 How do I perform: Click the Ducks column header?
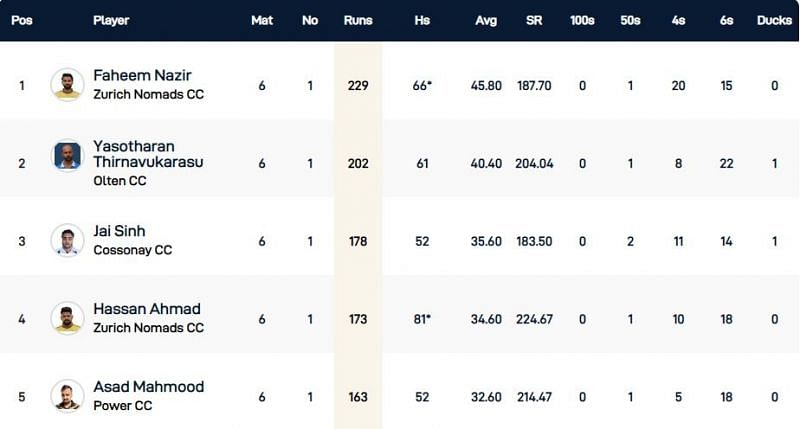774,20
